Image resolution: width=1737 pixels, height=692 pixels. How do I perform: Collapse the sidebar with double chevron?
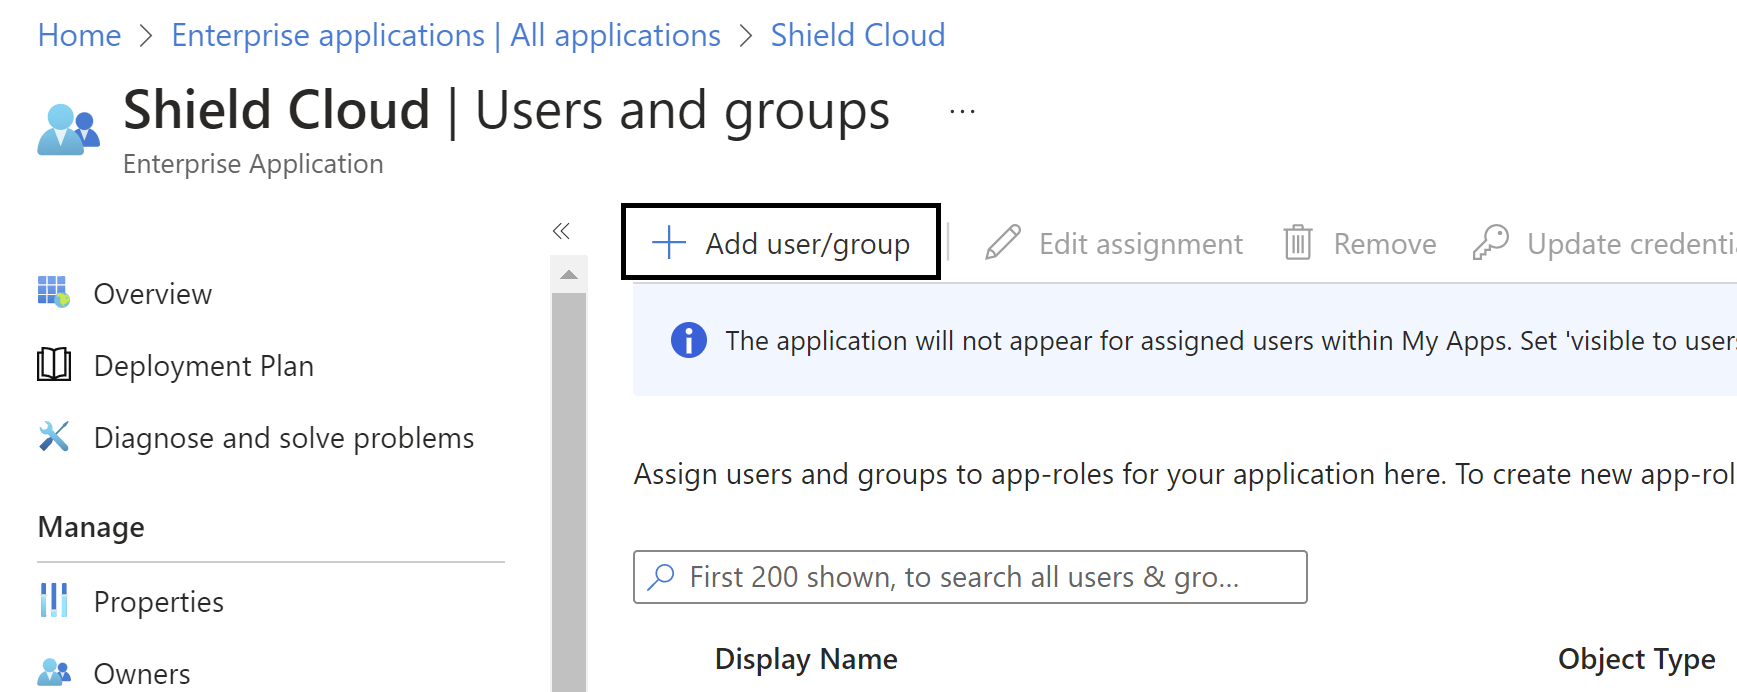tap(561, 231)
